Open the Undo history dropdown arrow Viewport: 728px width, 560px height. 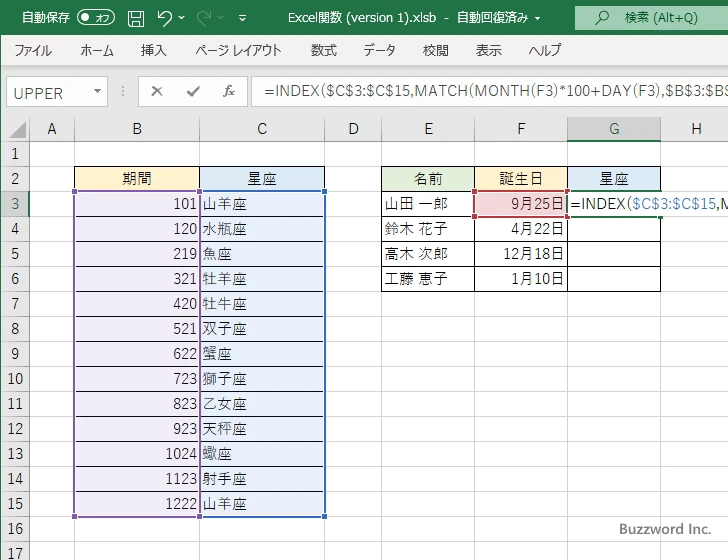pos(182,18)
